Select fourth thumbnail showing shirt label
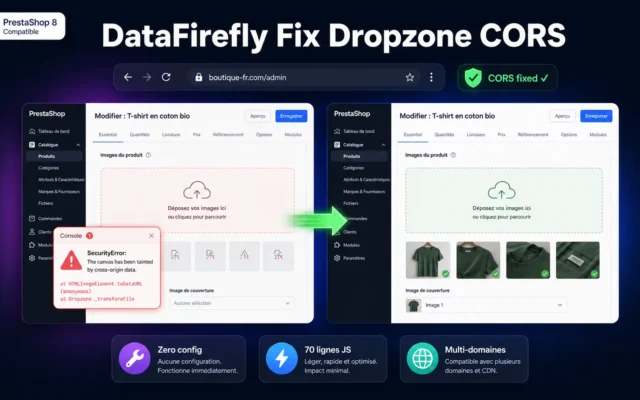 [578, 260]
